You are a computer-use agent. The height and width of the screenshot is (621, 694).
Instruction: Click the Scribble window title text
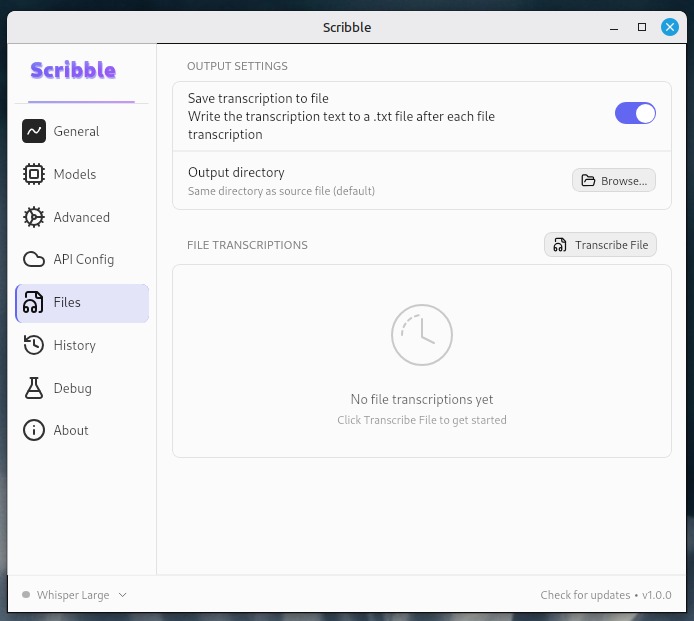(347, 27)
